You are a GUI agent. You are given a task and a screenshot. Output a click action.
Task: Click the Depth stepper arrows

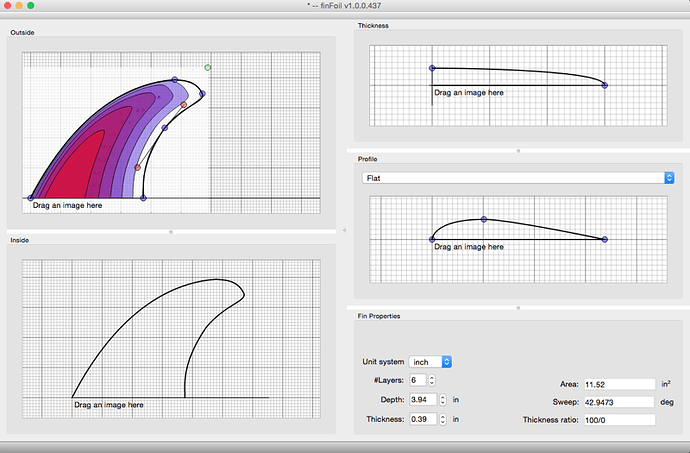click(440, 400)
